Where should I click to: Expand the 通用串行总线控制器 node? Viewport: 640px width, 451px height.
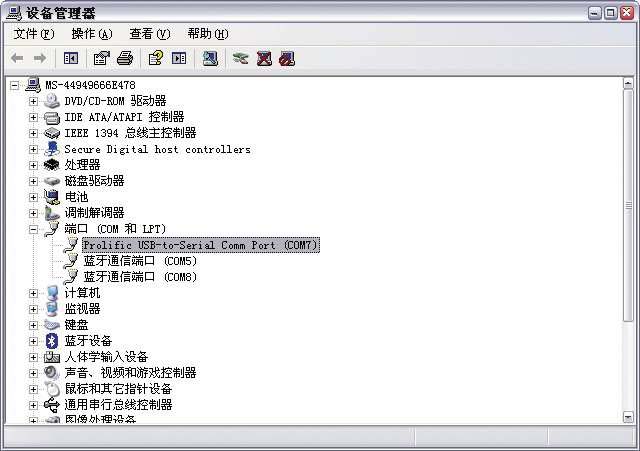(33, 405)
